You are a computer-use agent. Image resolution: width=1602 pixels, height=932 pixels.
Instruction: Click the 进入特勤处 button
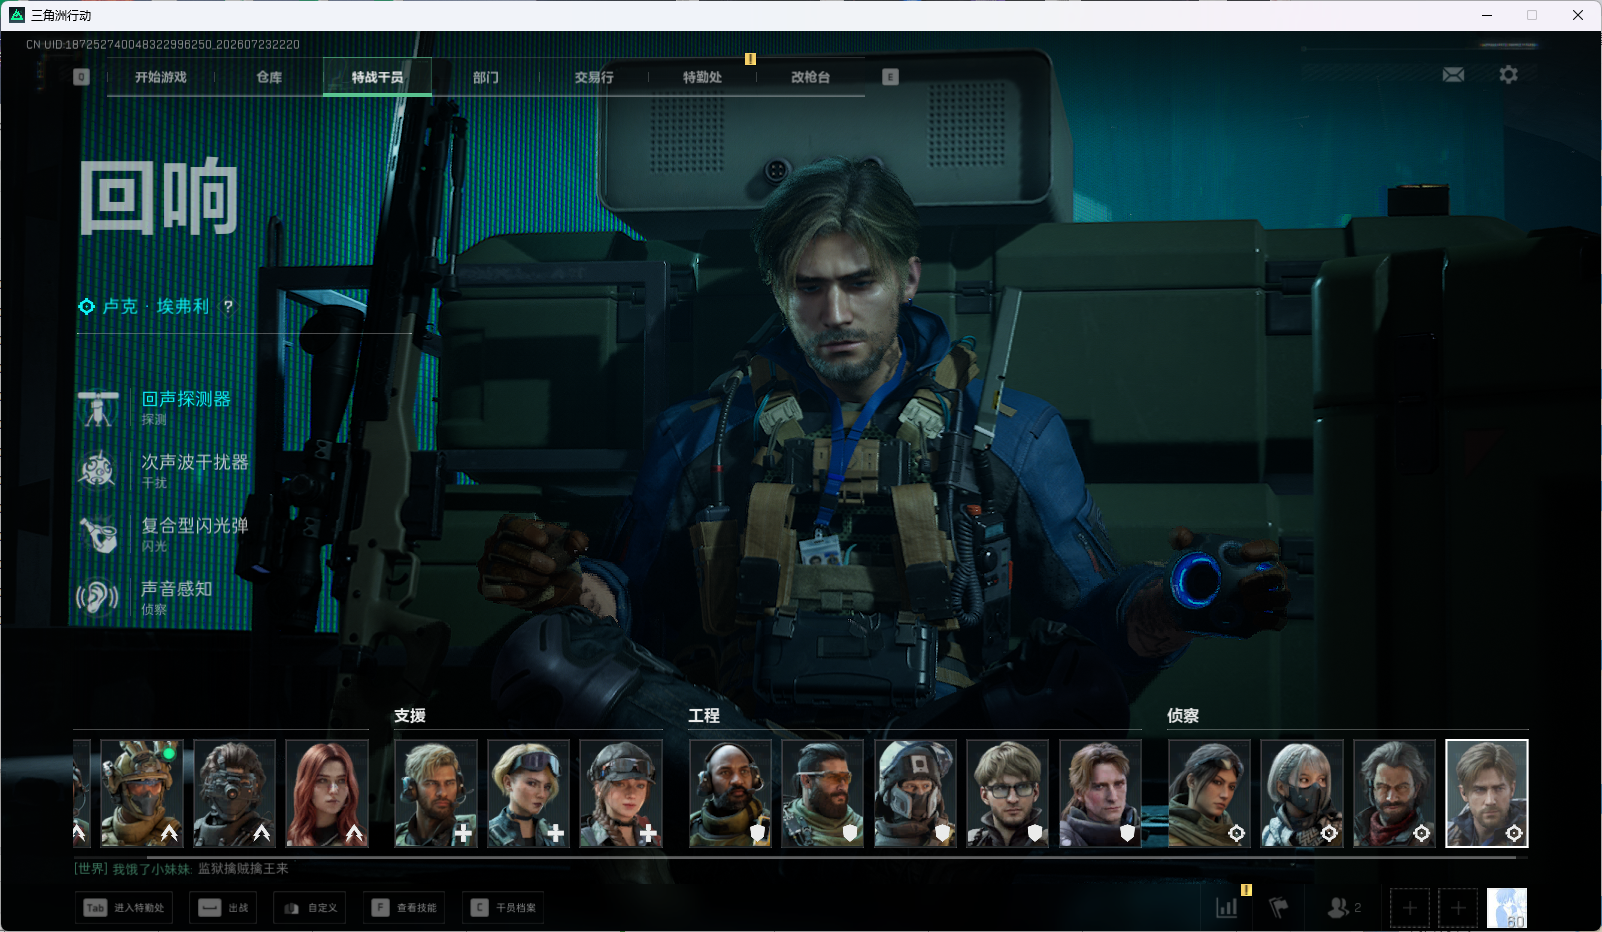(x=124, y=908)
